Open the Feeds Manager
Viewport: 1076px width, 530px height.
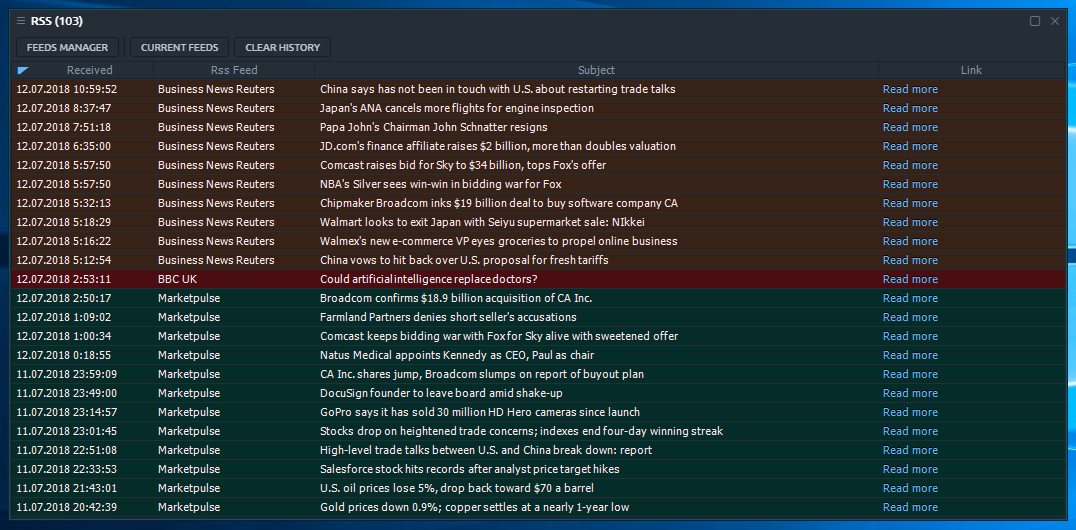tap(68, 47)
